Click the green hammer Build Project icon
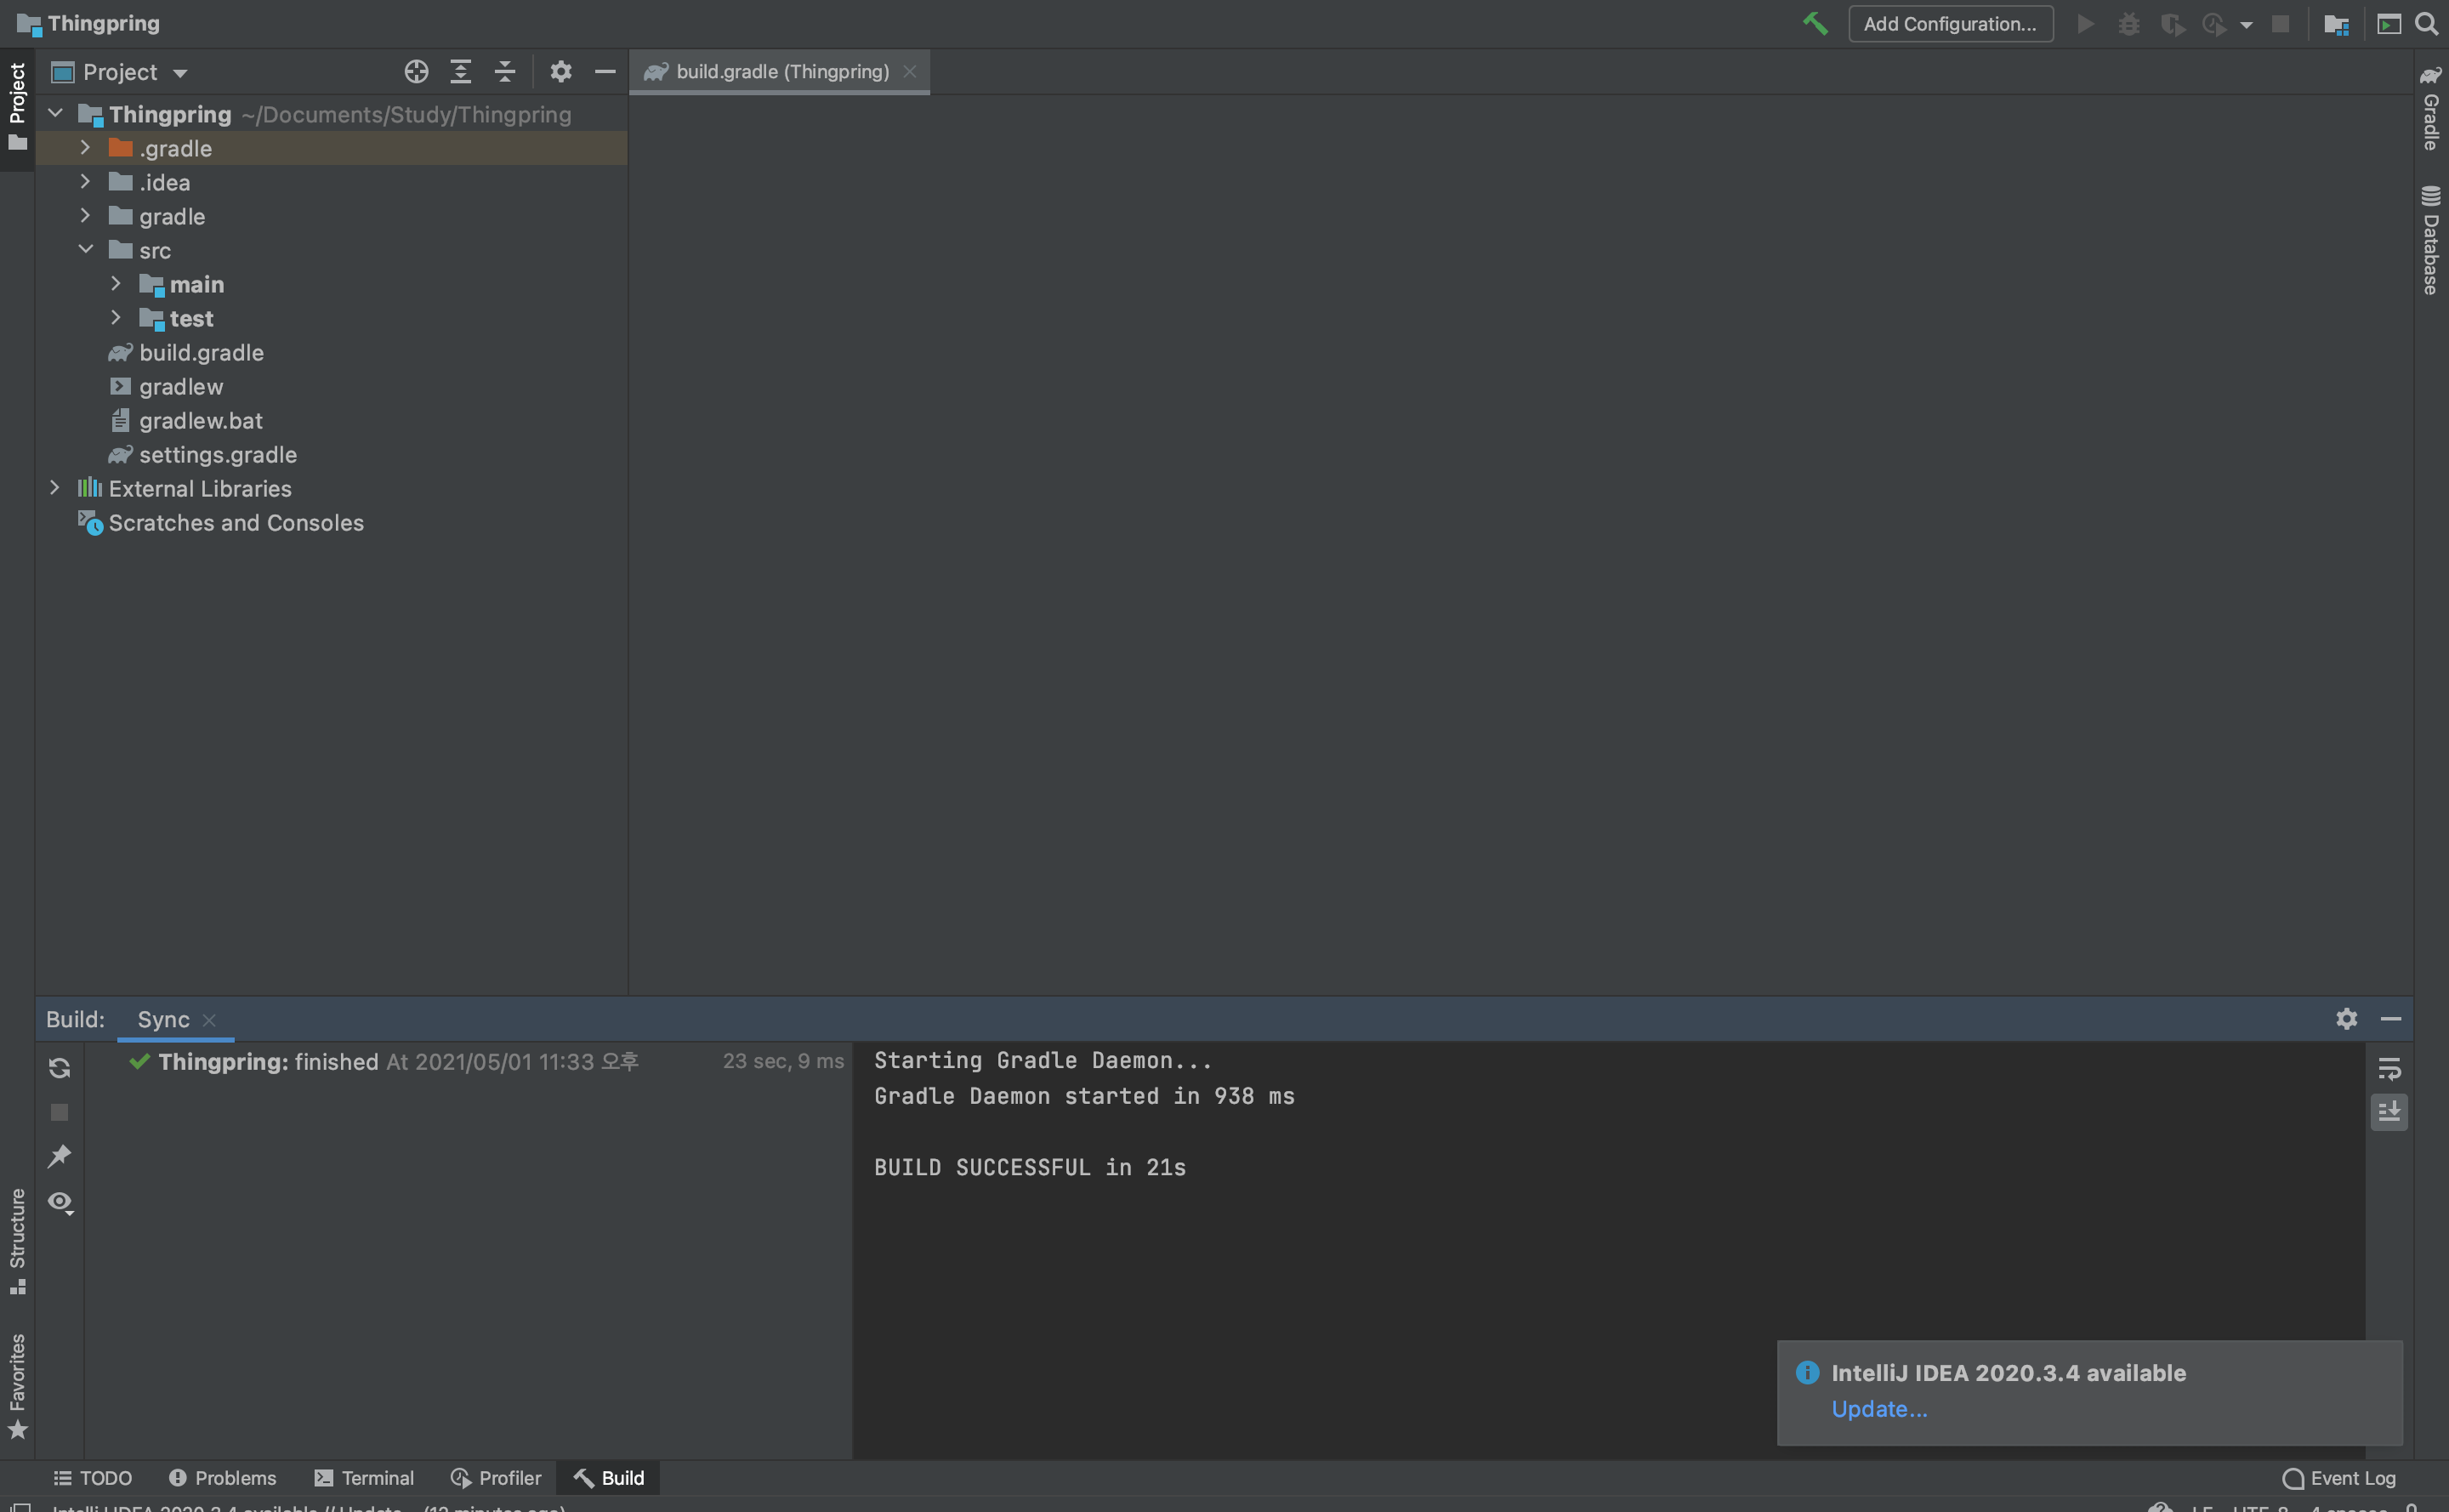Viewport: 2449px width, 1512px height. click(x=1814, y=23)
